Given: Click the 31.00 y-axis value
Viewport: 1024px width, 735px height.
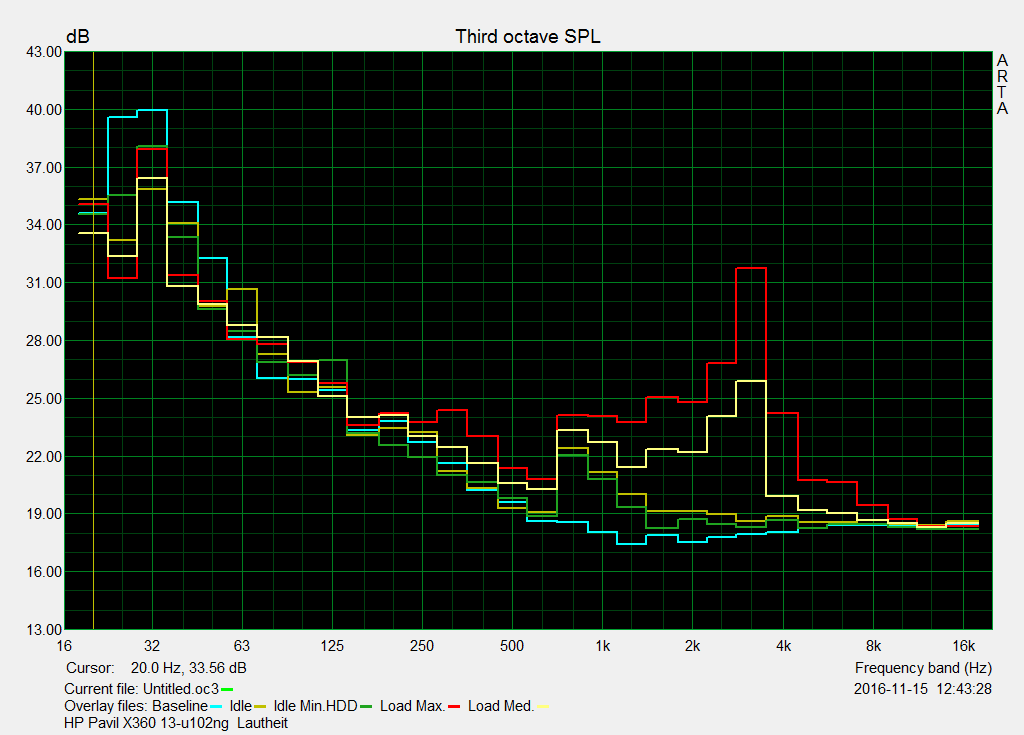Looking at the screenshot, I should coord(44,283).
